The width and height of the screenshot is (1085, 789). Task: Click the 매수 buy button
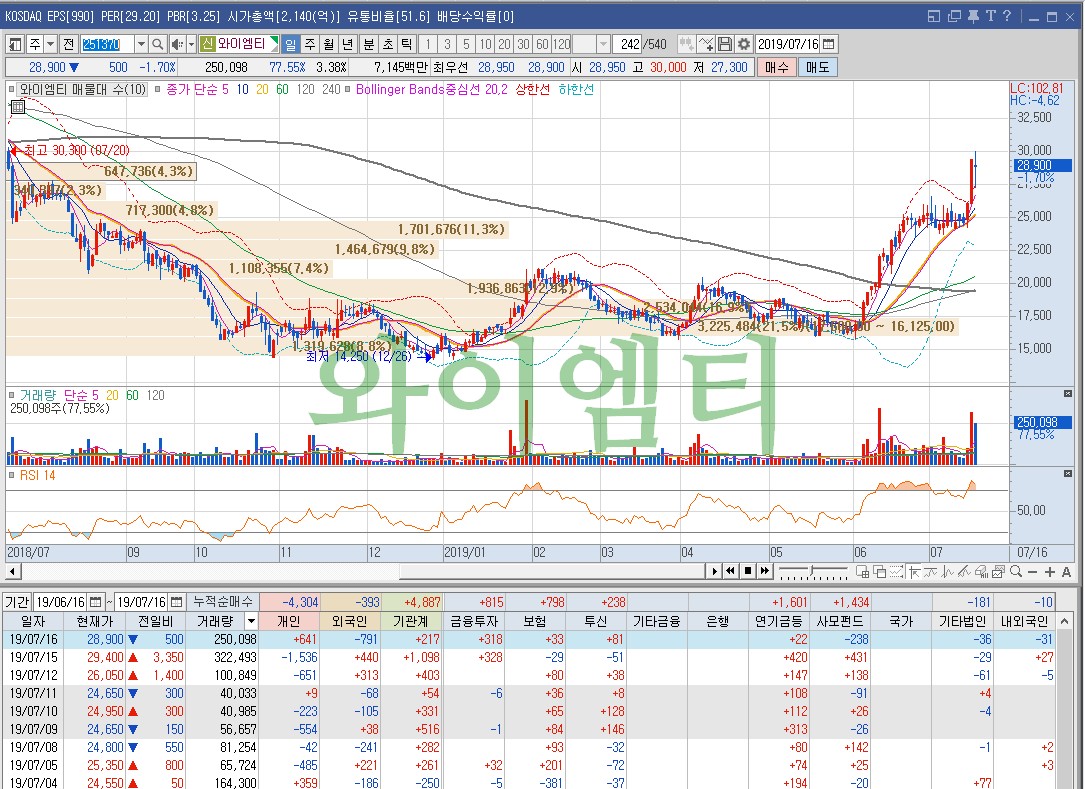pos(776,67)
